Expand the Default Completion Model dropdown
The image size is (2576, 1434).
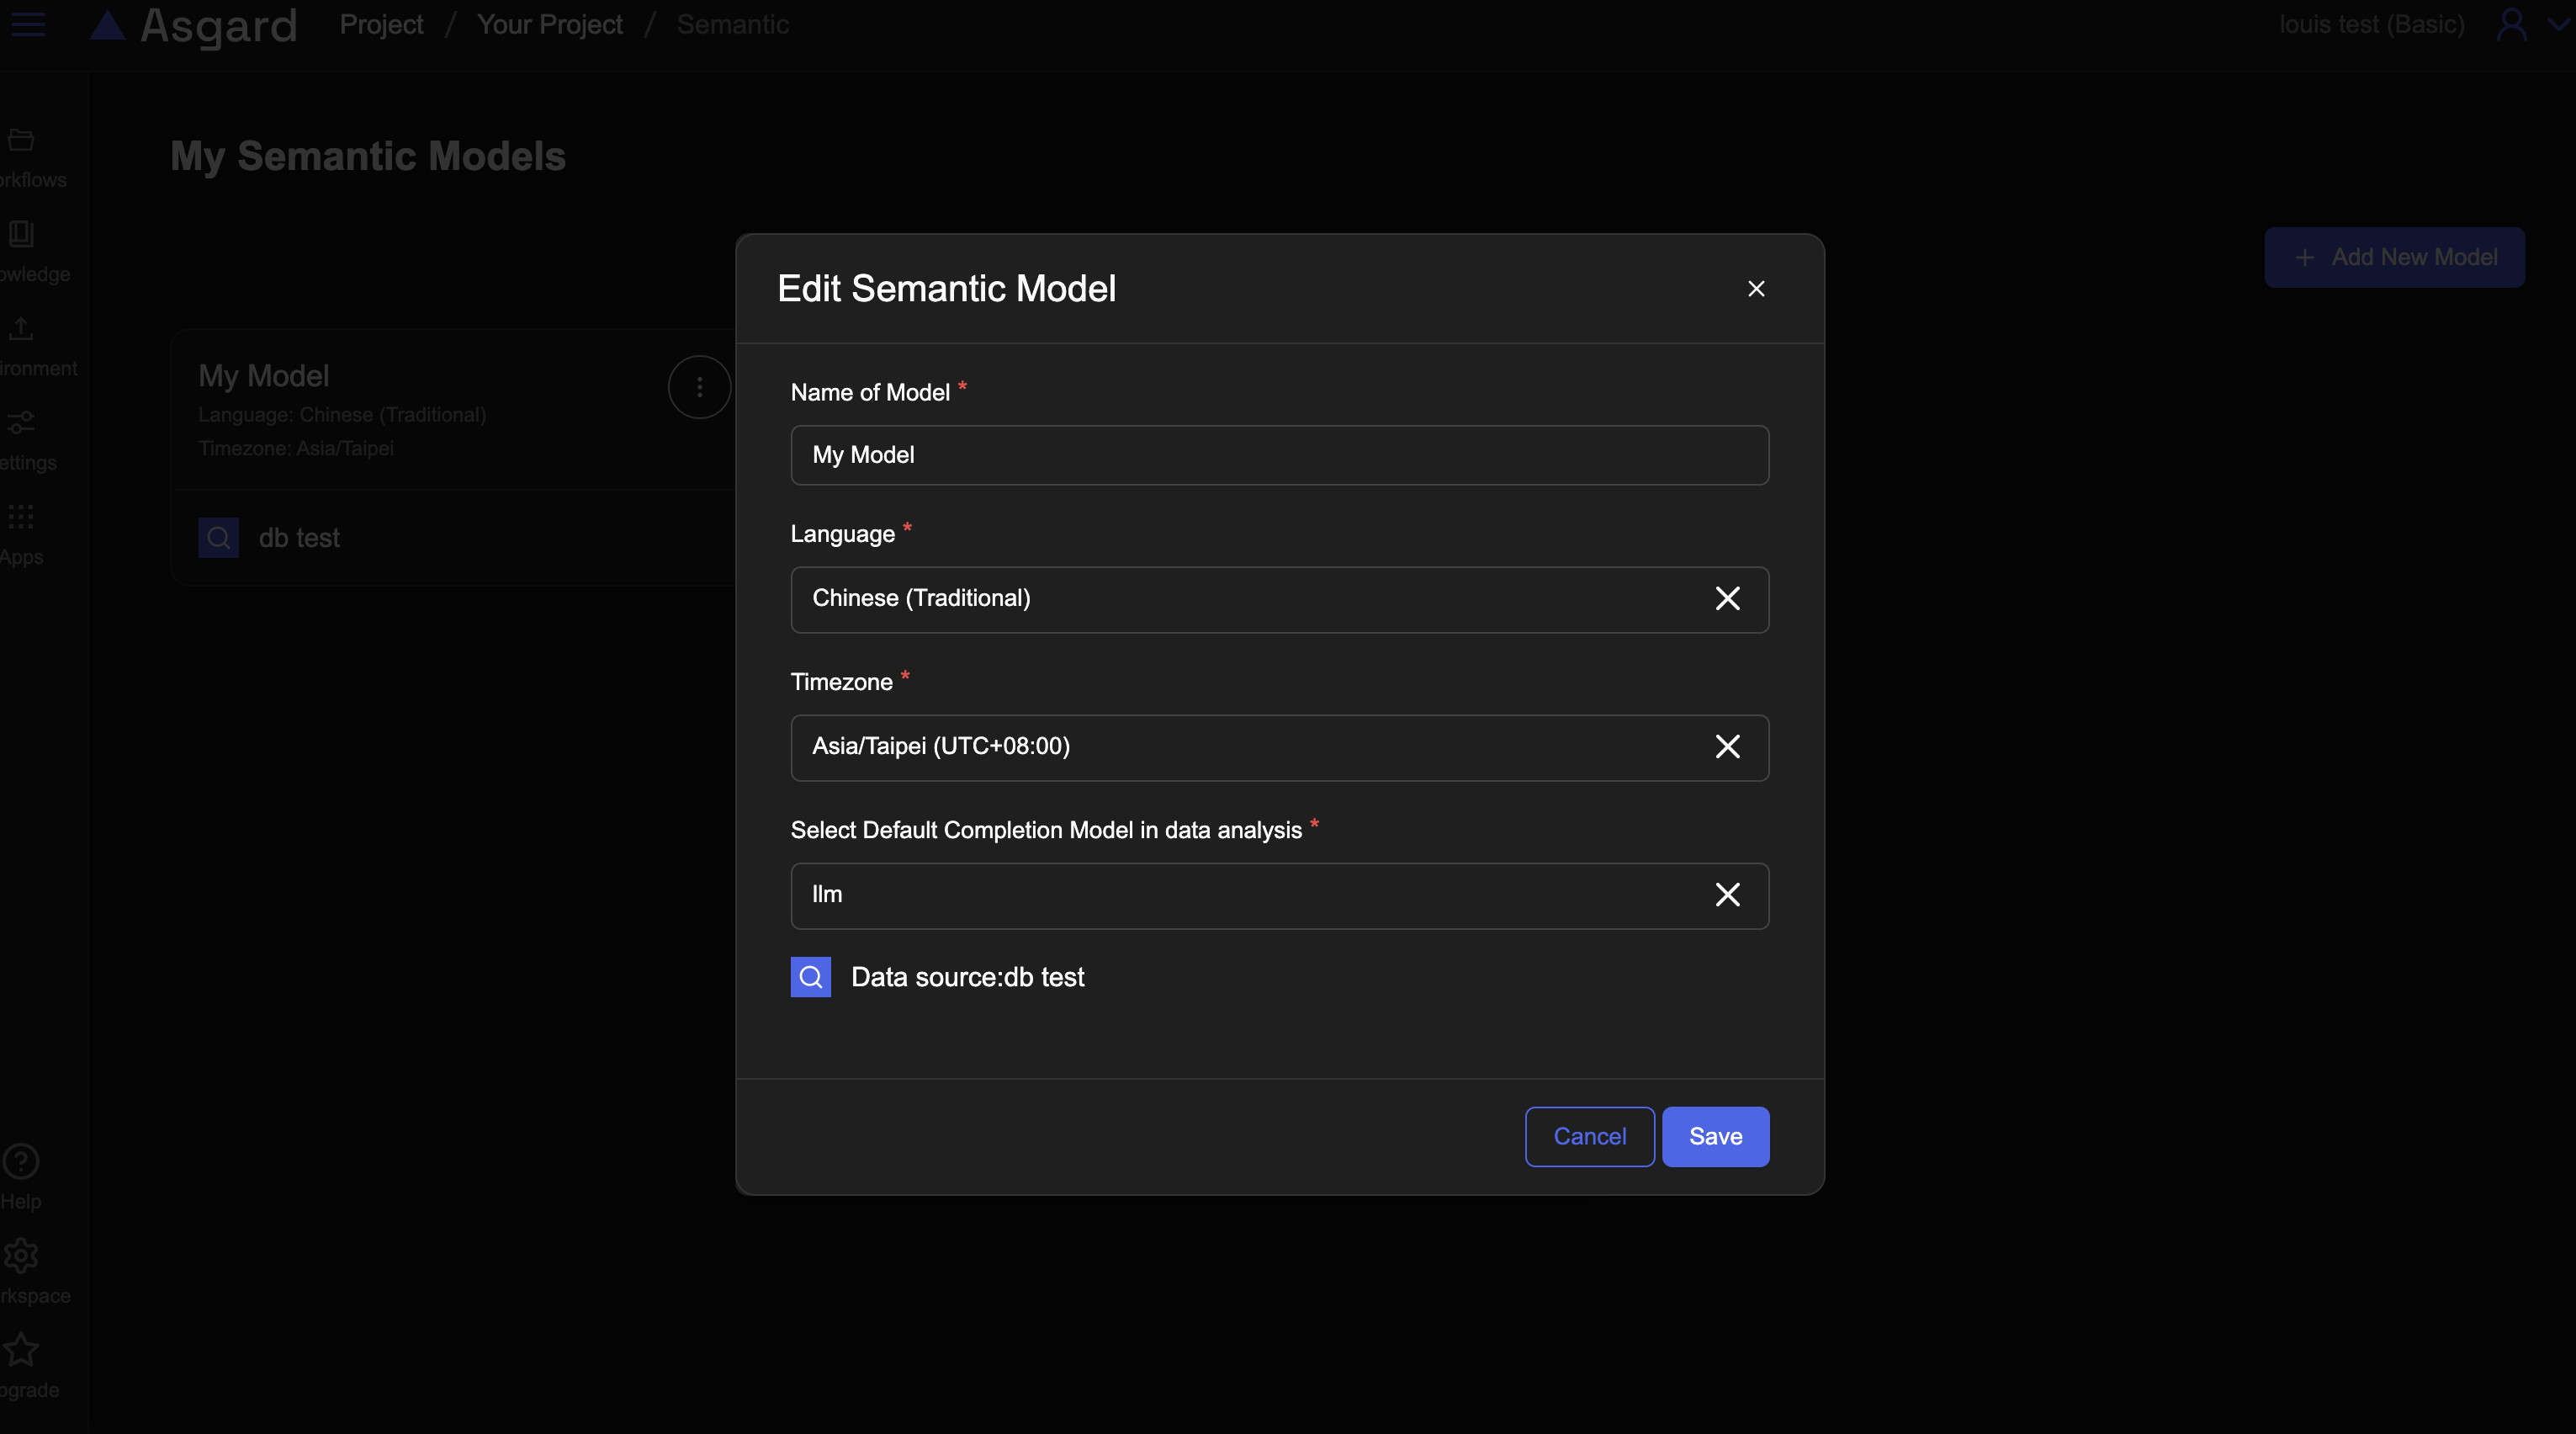pos(1250,894)
